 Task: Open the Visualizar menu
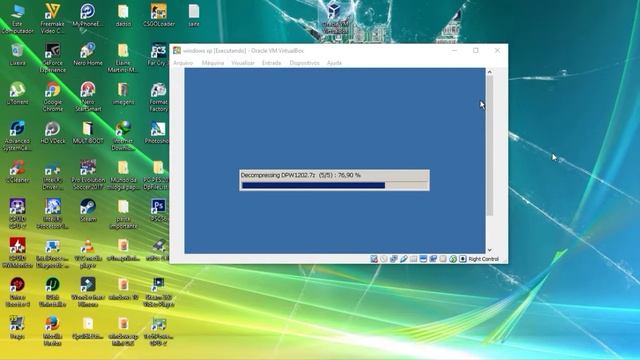(x=243, y=63)
